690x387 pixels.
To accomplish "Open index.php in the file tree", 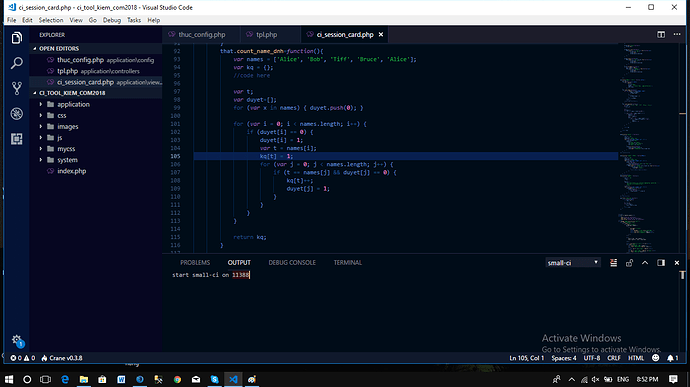I will (x=96, y=171).
